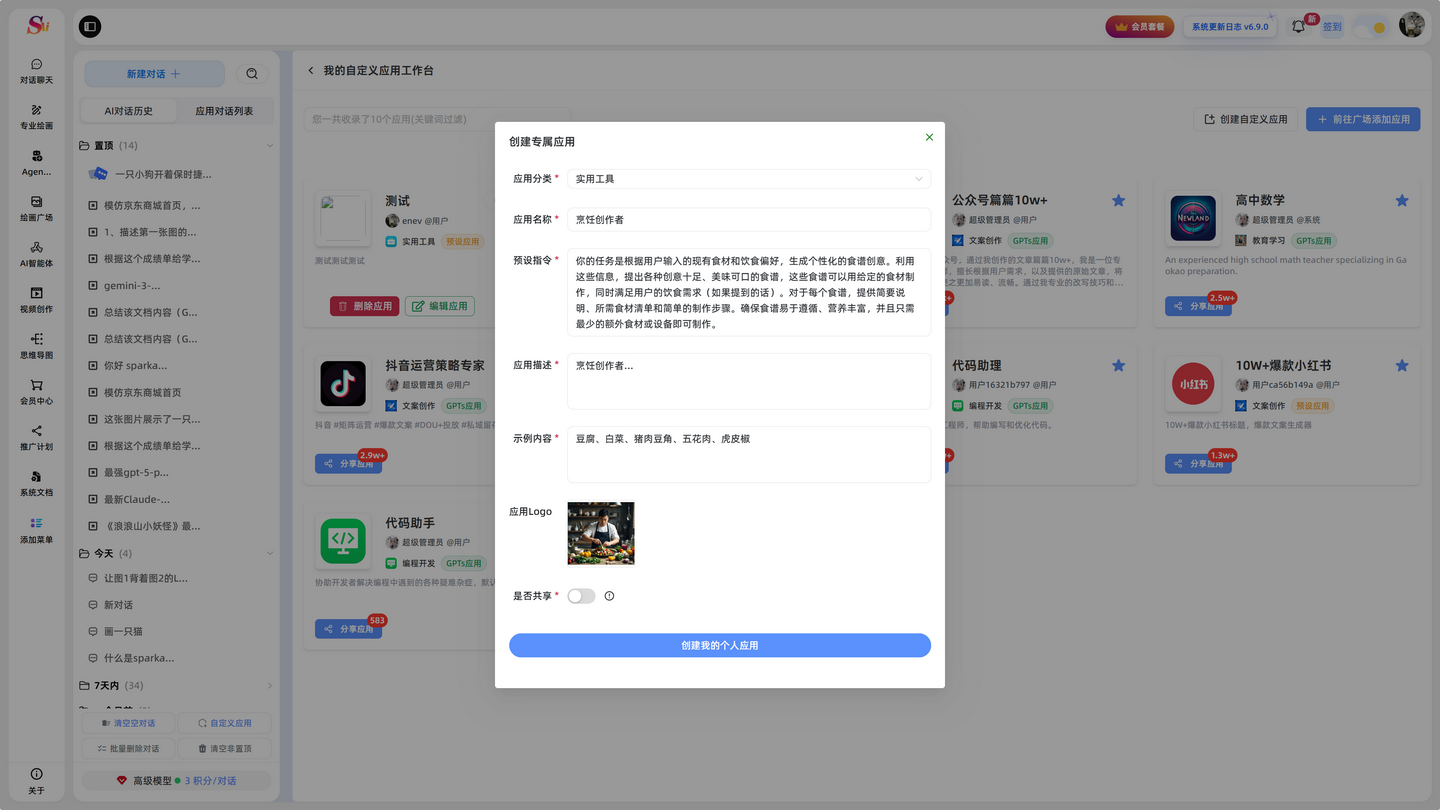Viewport: 1440px width, 810px height.
Task: Open the Agent entry in the sidebar
Action: [36, 163]
